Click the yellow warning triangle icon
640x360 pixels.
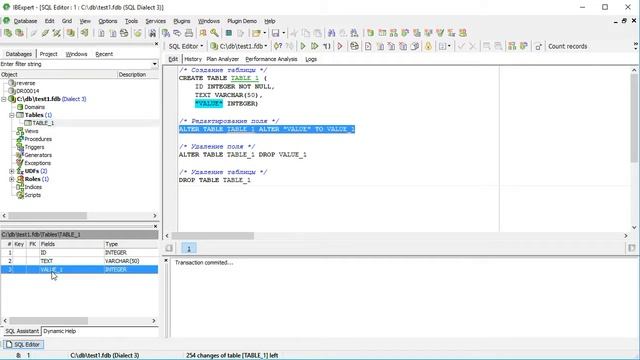[428, 47]
